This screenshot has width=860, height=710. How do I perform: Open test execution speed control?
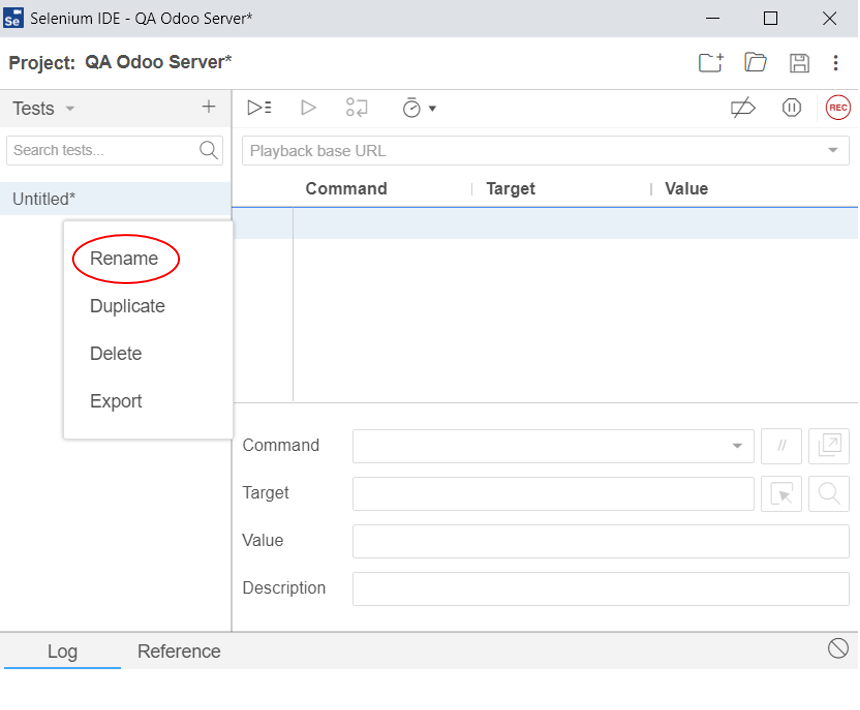pos(419,108)
